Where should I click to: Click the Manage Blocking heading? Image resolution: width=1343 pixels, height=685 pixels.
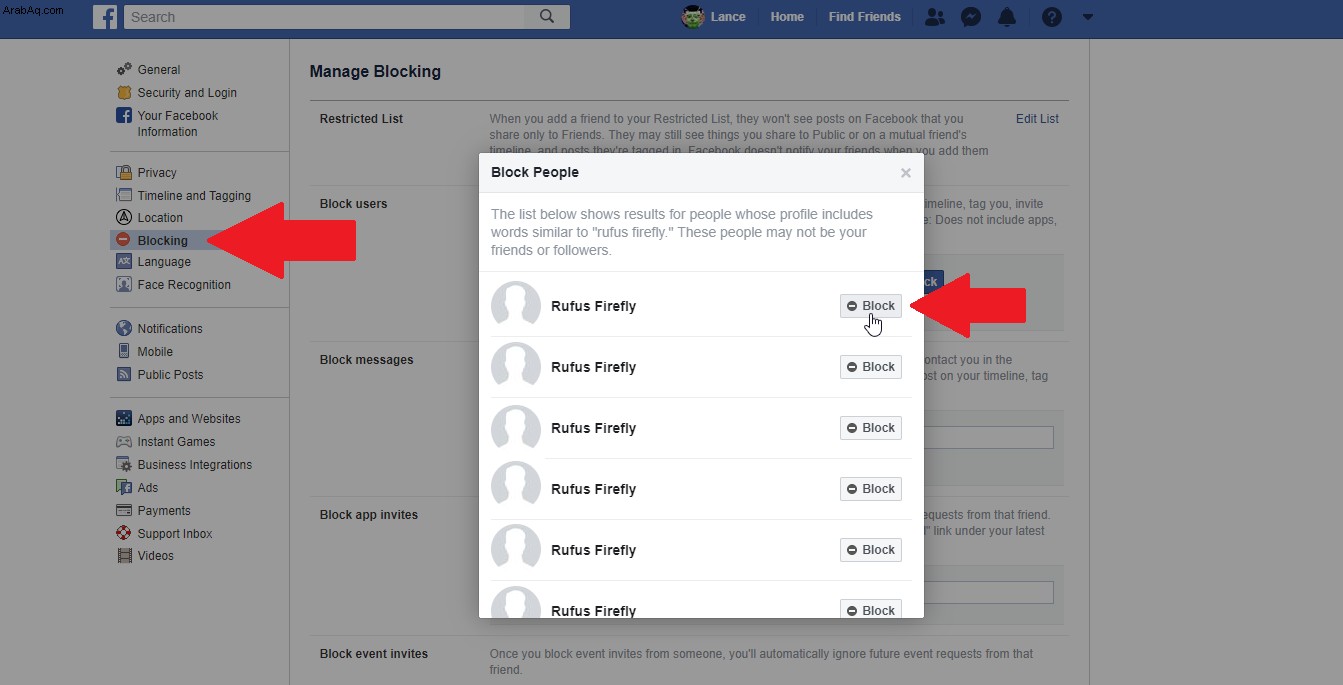375,72
